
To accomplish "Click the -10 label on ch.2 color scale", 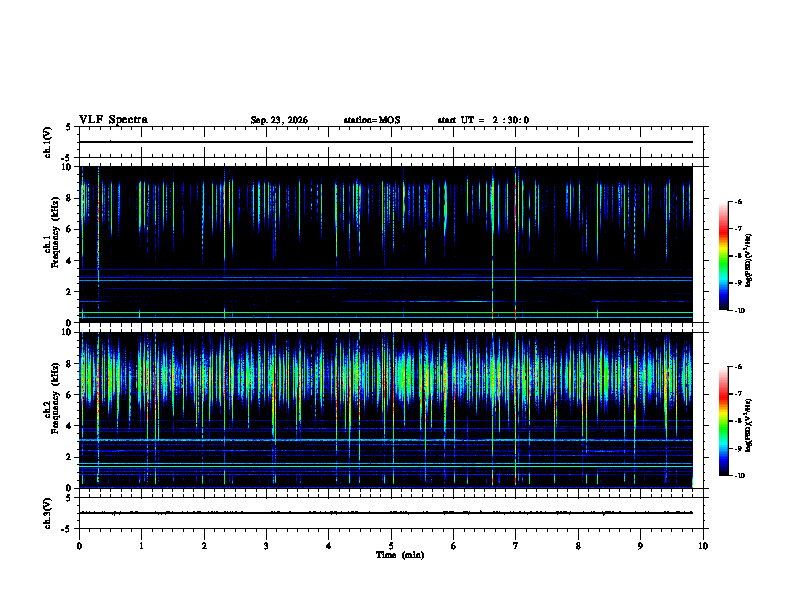I will click(739, 476).
